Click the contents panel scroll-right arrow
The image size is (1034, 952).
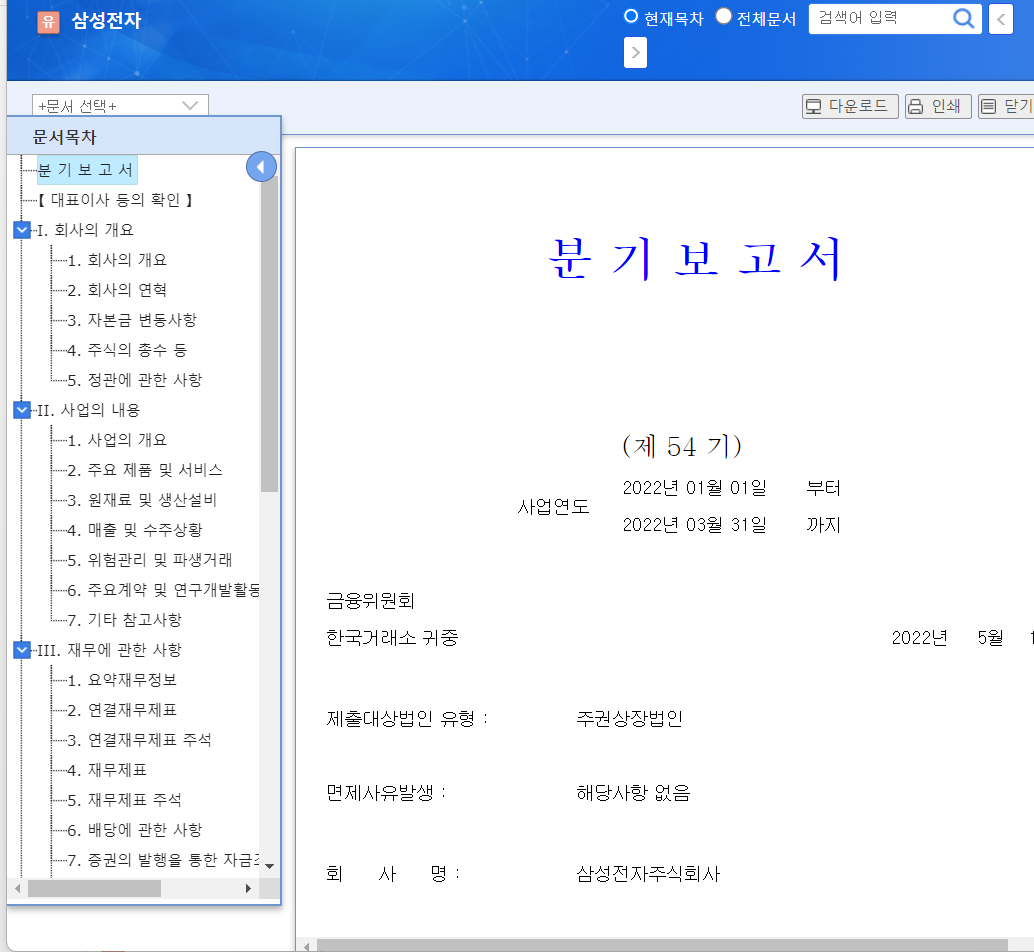248,889
